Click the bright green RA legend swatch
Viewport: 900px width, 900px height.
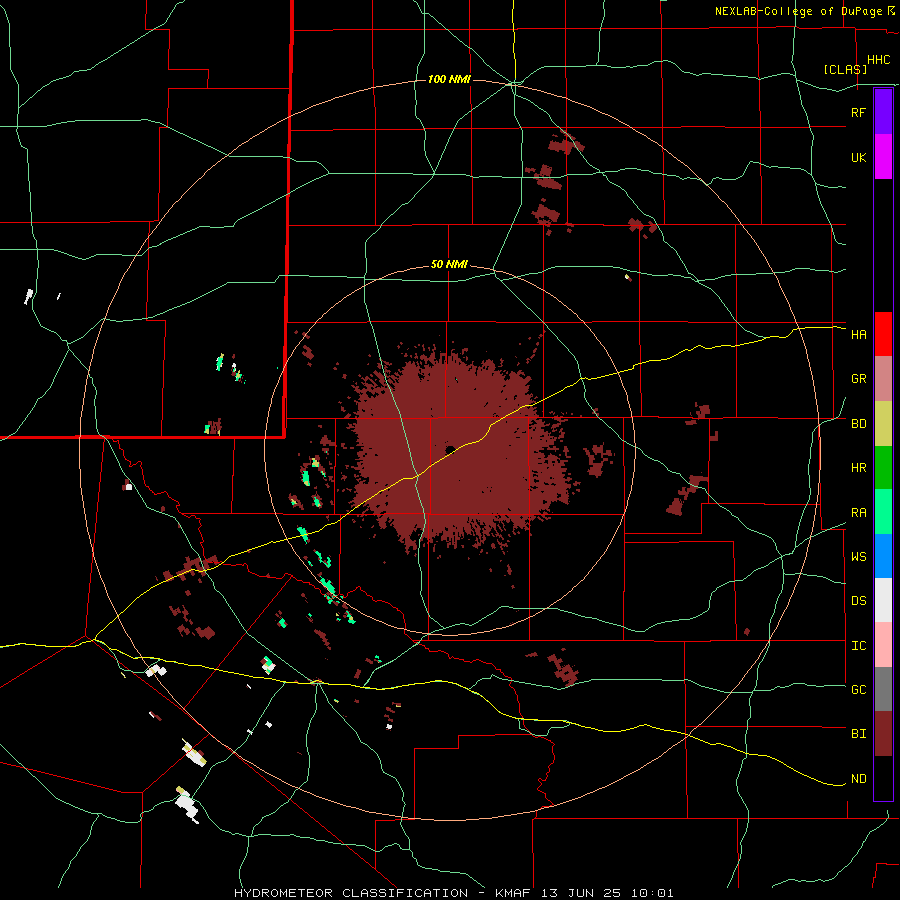(x=883, y=512)
